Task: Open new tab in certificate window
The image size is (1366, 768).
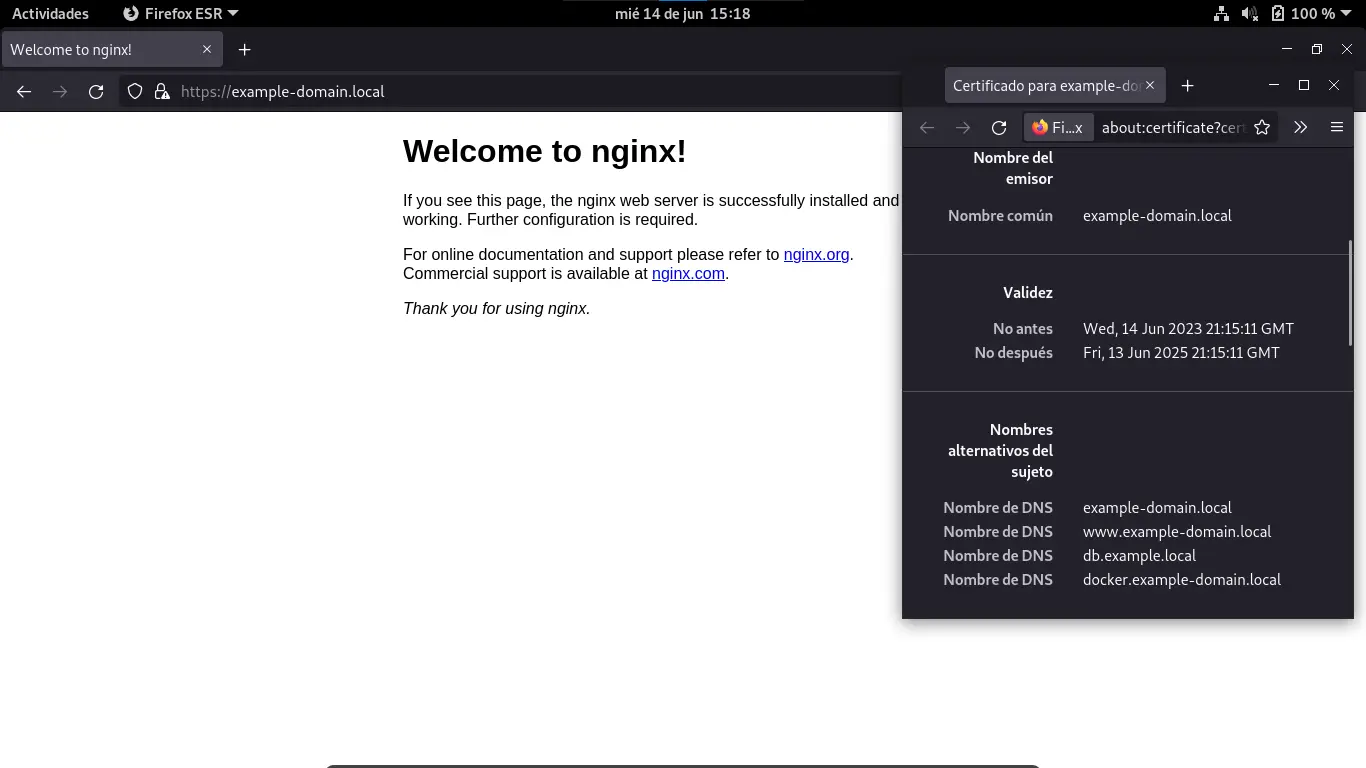Action: [1187, 86]
